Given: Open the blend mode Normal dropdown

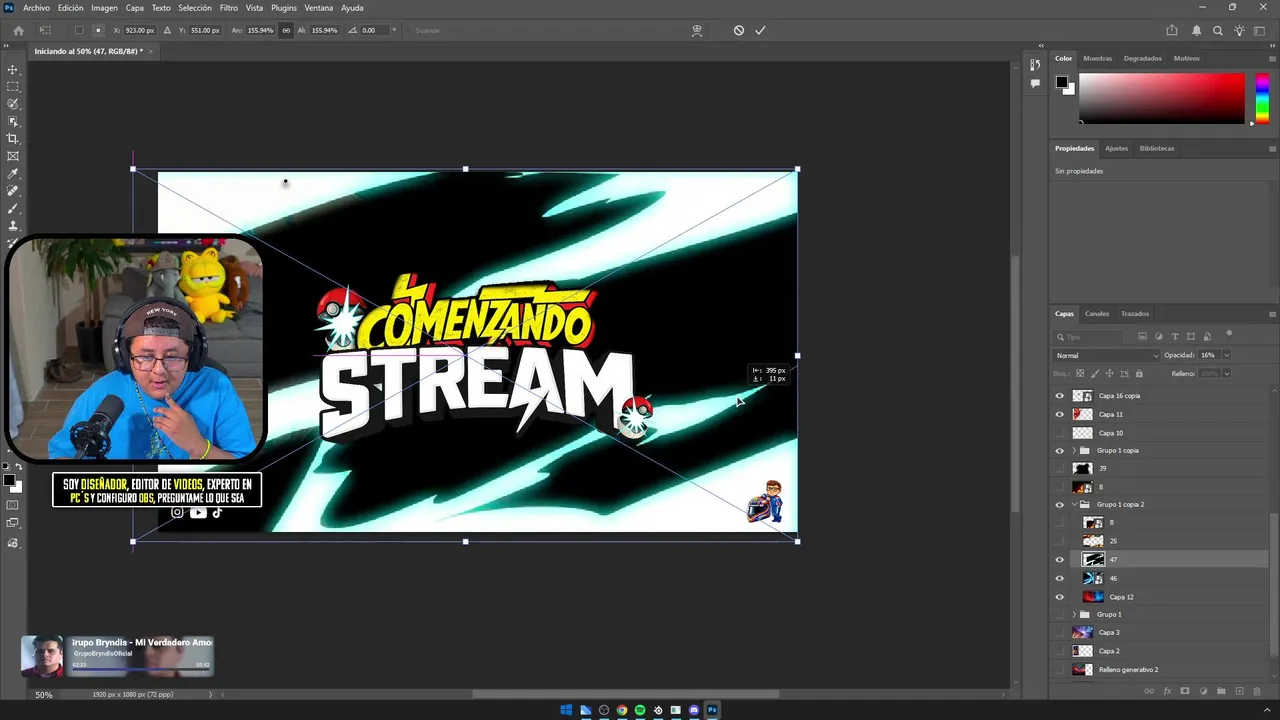Looking at the screenshot, I should click(x=1107, y=355).
